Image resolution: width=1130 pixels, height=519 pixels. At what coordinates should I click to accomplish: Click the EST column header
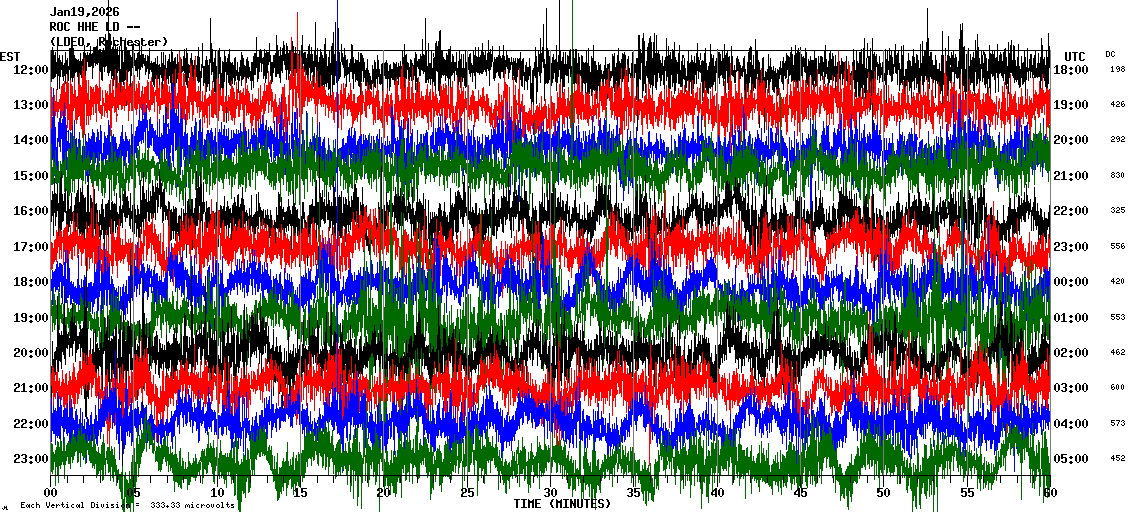[x=10, y=57]
